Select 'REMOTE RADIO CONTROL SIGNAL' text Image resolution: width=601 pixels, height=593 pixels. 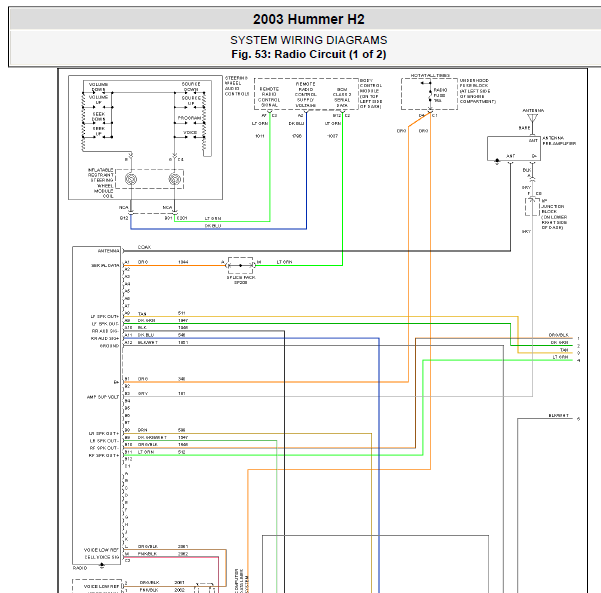269,97
